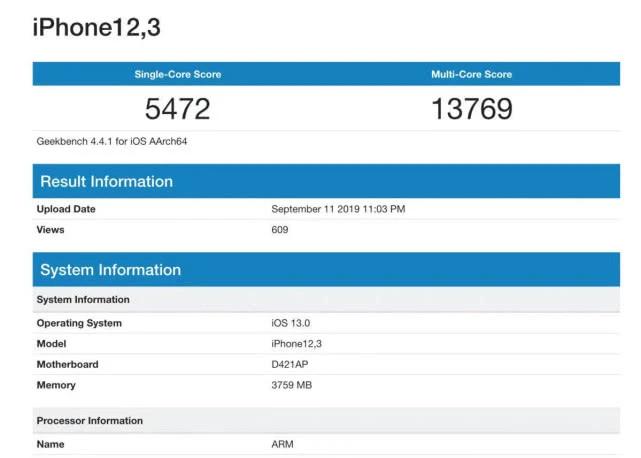641x458 pixels.
Task: Select the Operating System label
Action: click(x=79, y=323)
